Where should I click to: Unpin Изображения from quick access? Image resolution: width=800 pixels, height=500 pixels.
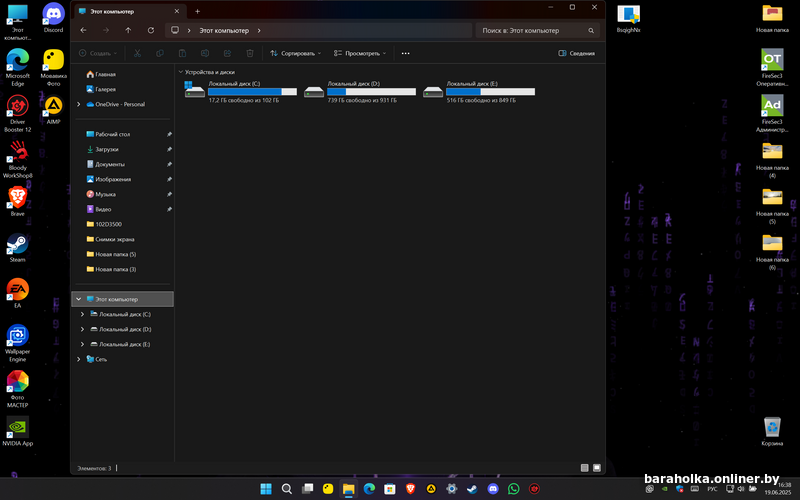169,179
